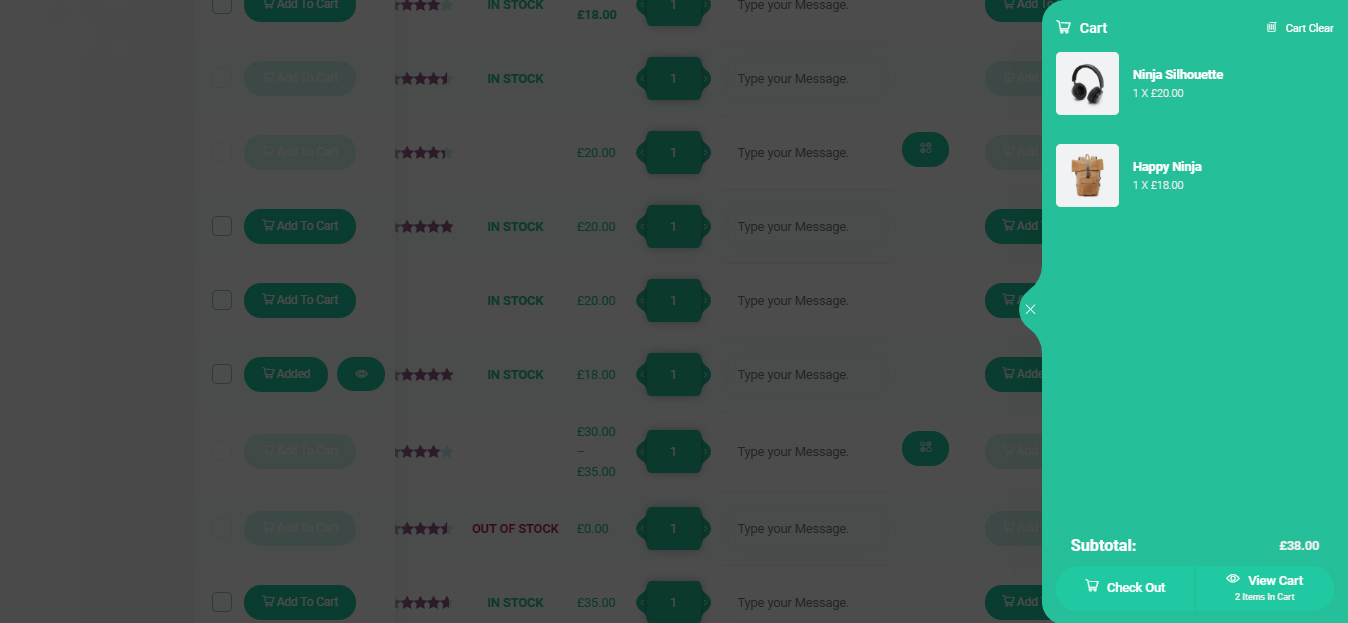Decrease quantity in the £35.00 row

tap(642, 603)
